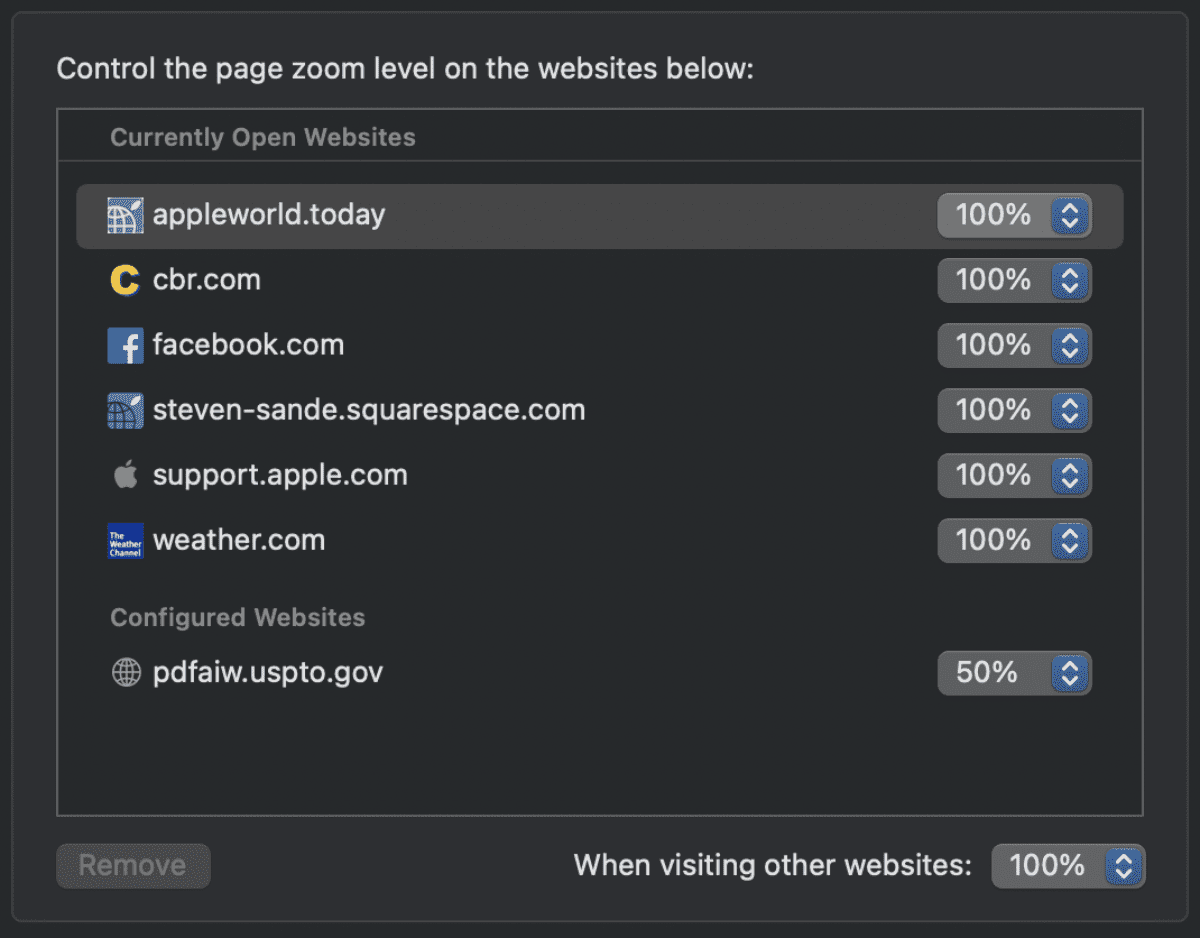Select the facebook.com row text

tap(248, 345)
